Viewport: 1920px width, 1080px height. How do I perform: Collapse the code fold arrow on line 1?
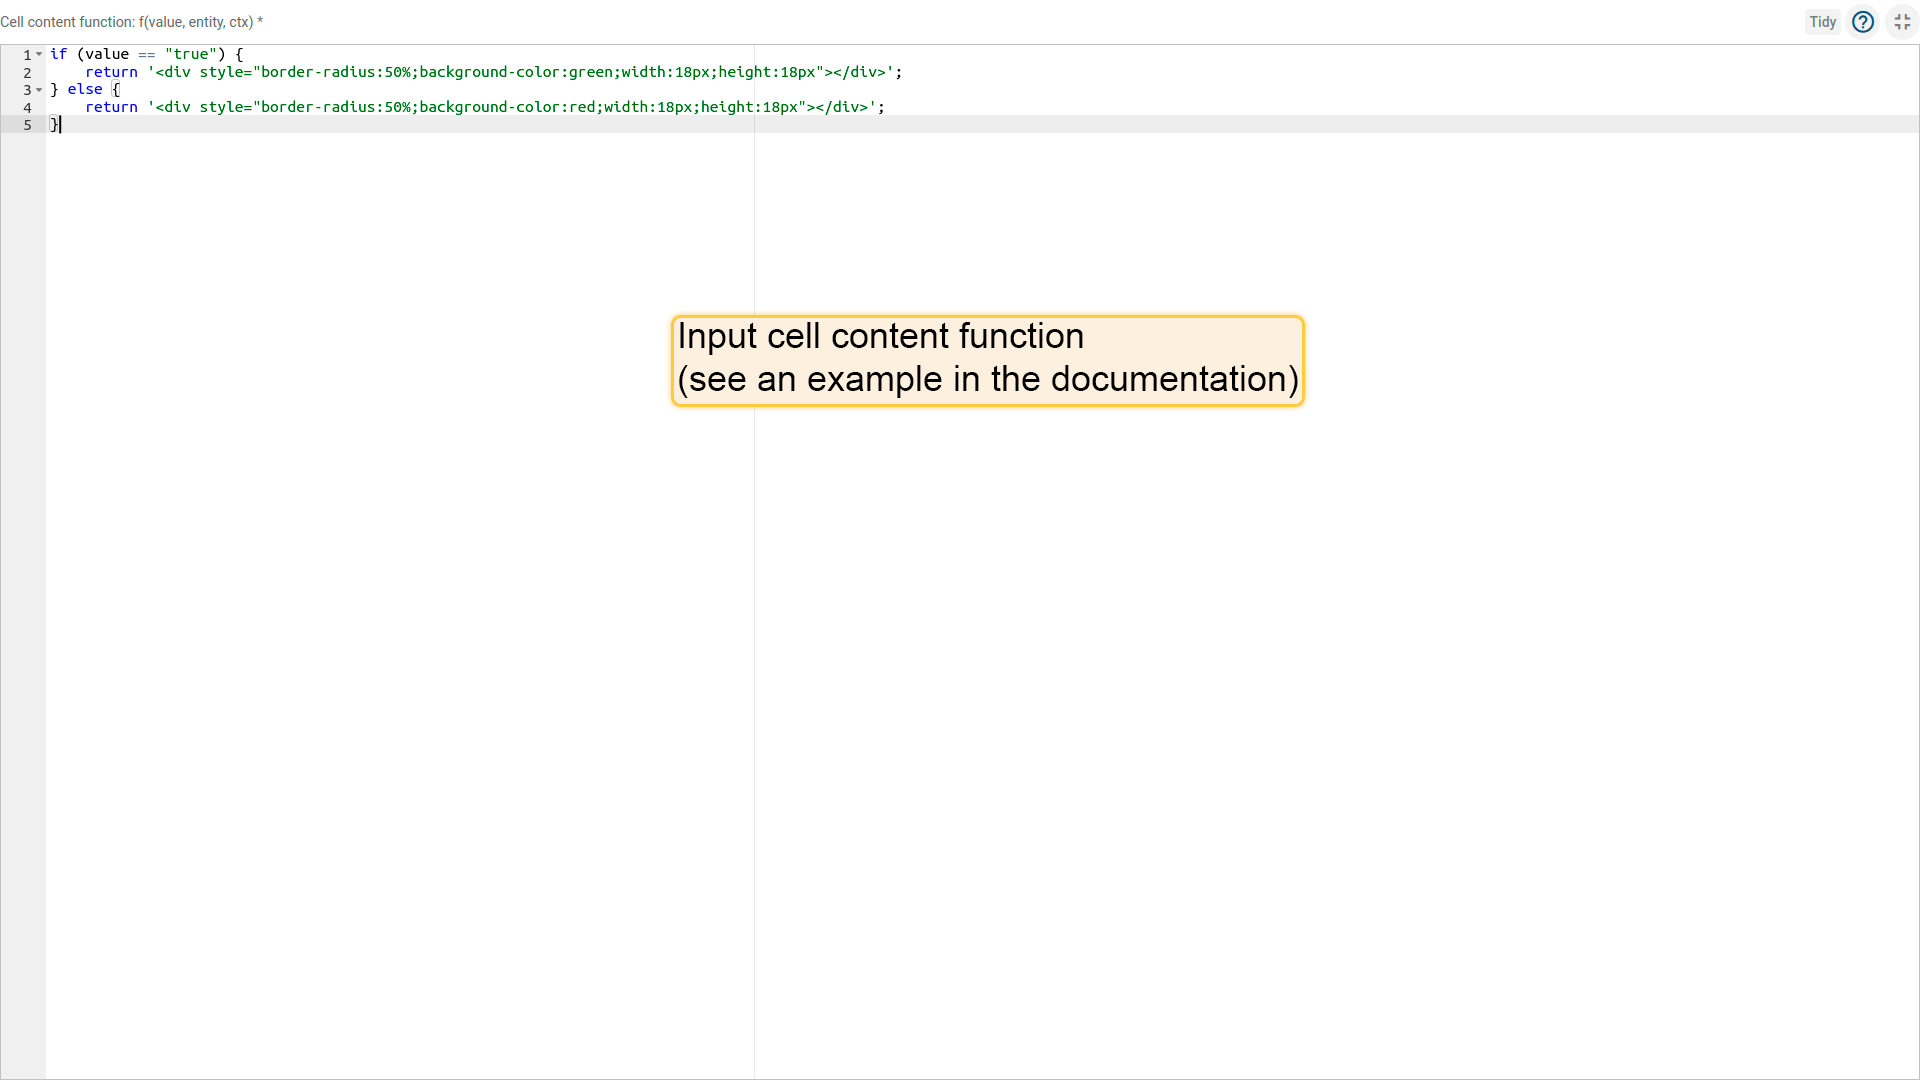coord(39,55)
